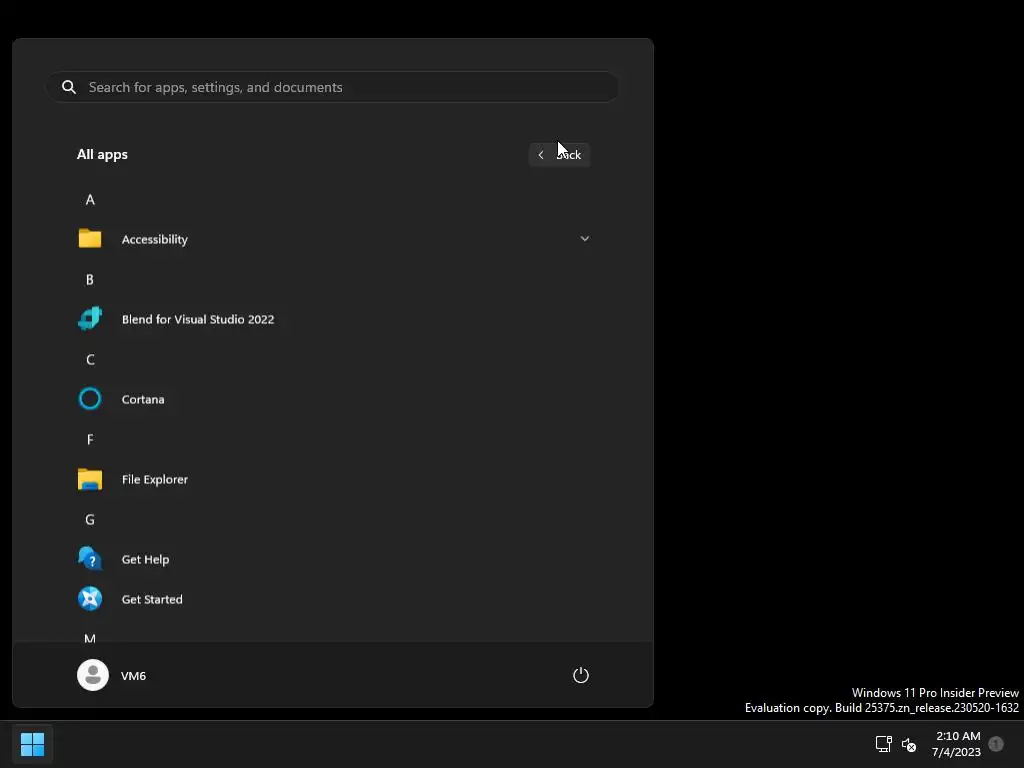
Task: Open the File Explorer icon
Action: [90, 479]
